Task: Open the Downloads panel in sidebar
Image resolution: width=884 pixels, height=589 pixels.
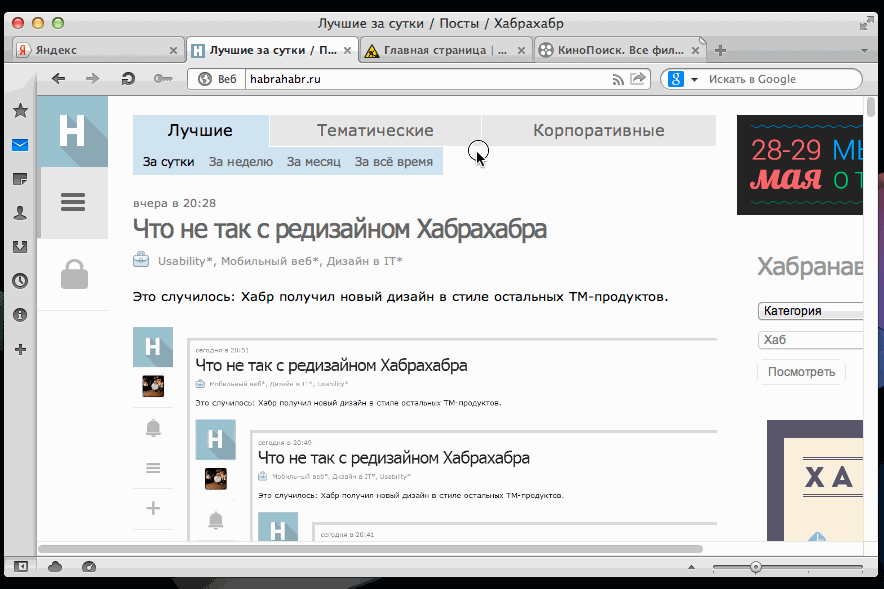Action: click(x=20, y=247)
